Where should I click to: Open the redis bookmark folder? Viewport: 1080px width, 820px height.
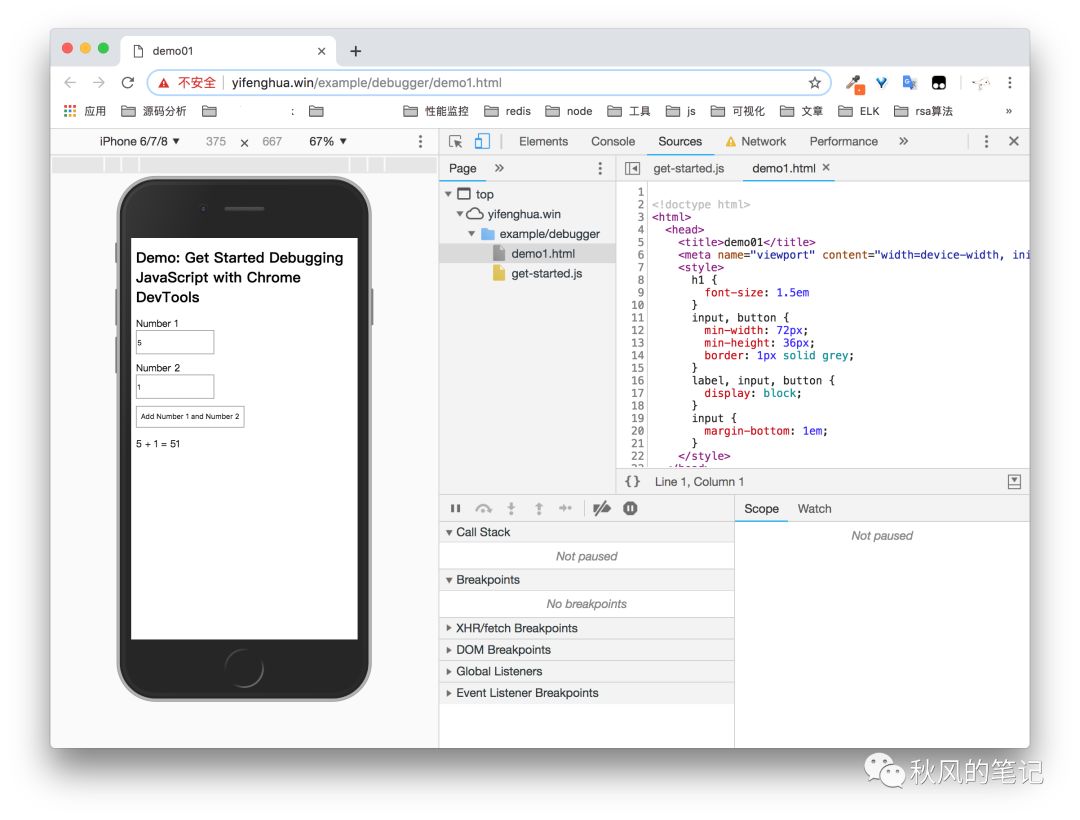coord(508,111)
